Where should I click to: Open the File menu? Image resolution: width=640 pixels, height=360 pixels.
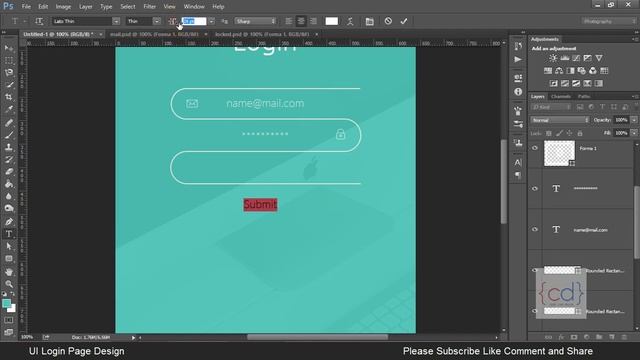[26, 7]
